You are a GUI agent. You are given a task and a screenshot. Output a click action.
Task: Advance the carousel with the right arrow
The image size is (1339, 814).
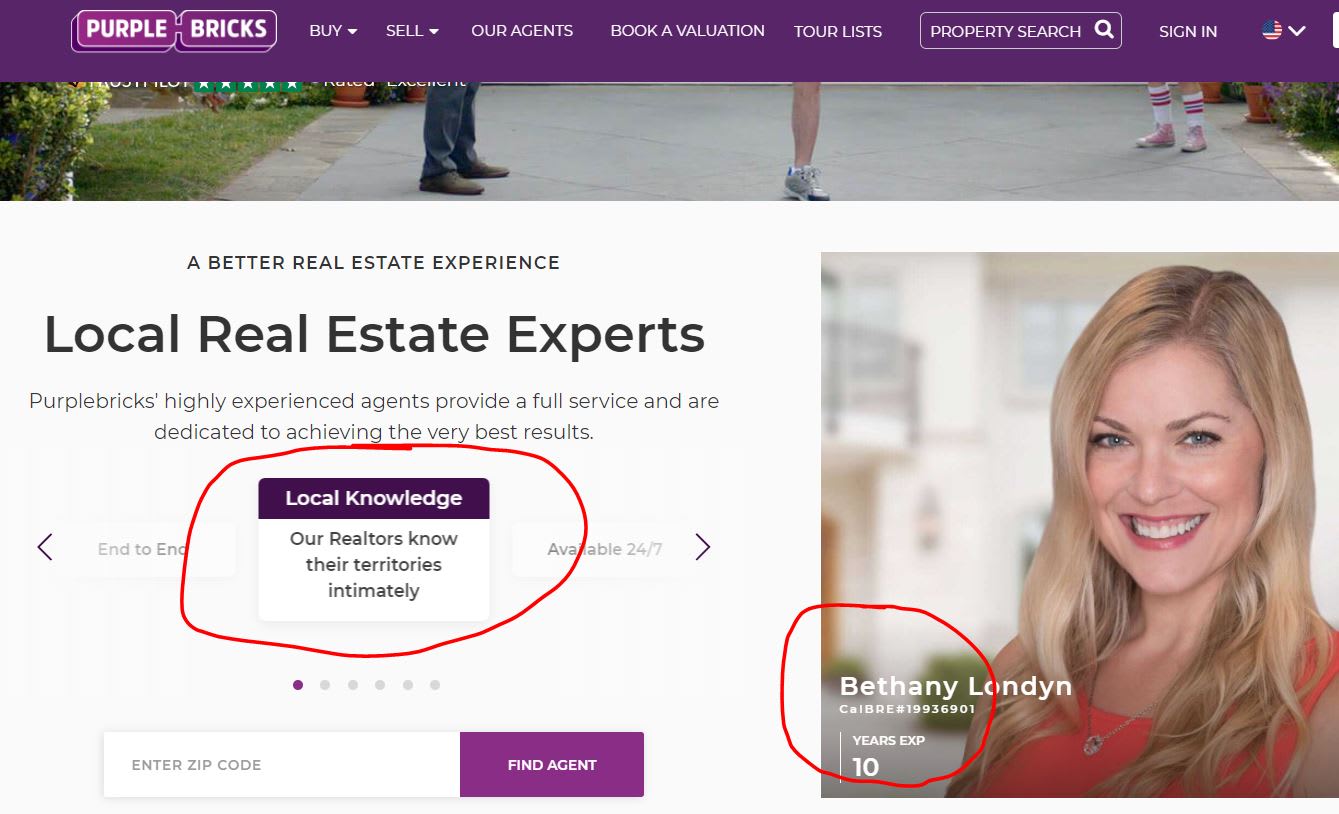[x=702, y=547]
